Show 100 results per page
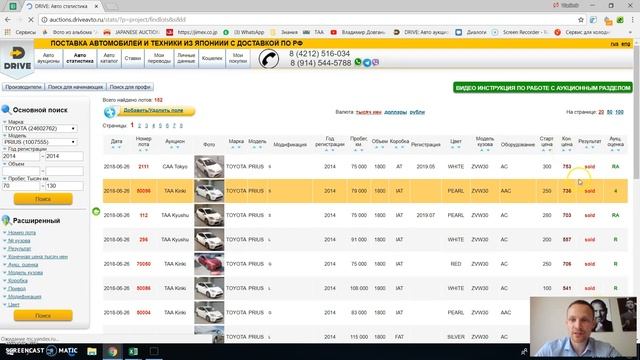Screen dimensions: 640x360 tap(619, 112)
